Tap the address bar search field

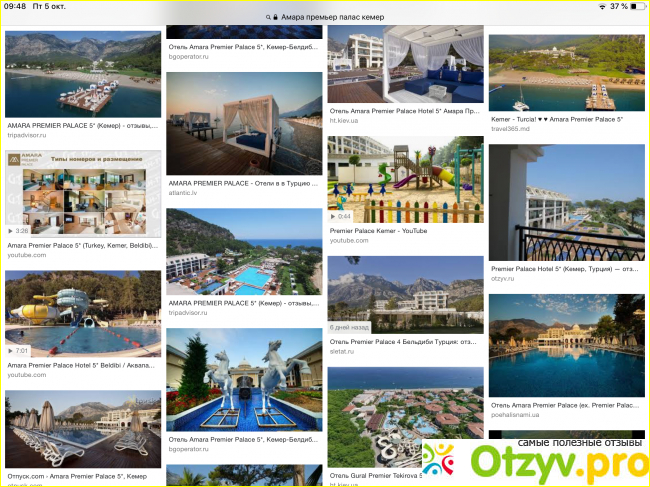[325, 17]
